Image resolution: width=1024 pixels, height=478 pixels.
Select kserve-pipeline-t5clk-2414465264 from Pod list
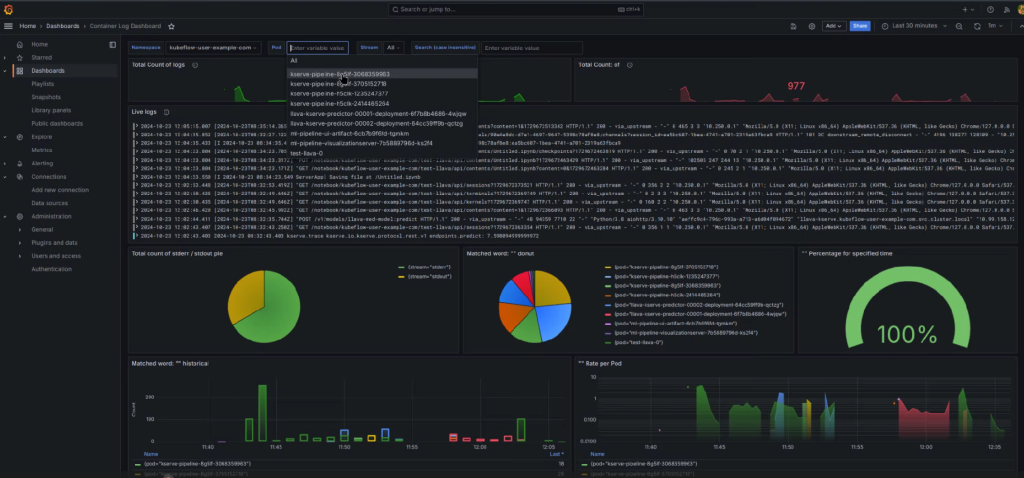[339, 103]
